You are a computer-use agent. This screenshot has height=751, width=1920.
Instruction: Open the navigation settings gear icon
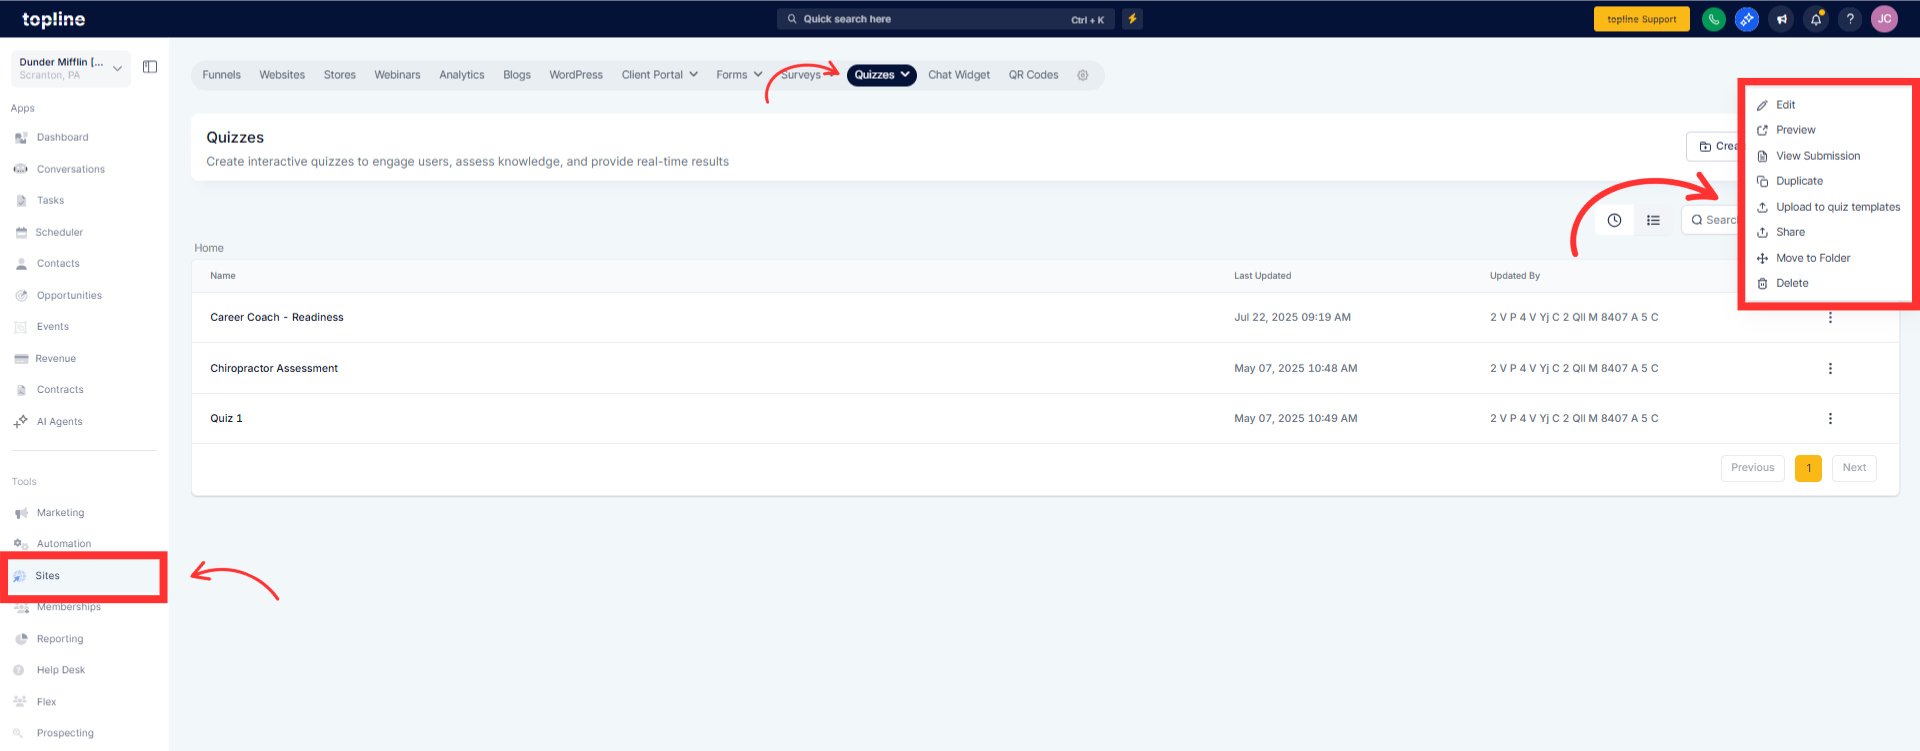tap(1082, 75)
